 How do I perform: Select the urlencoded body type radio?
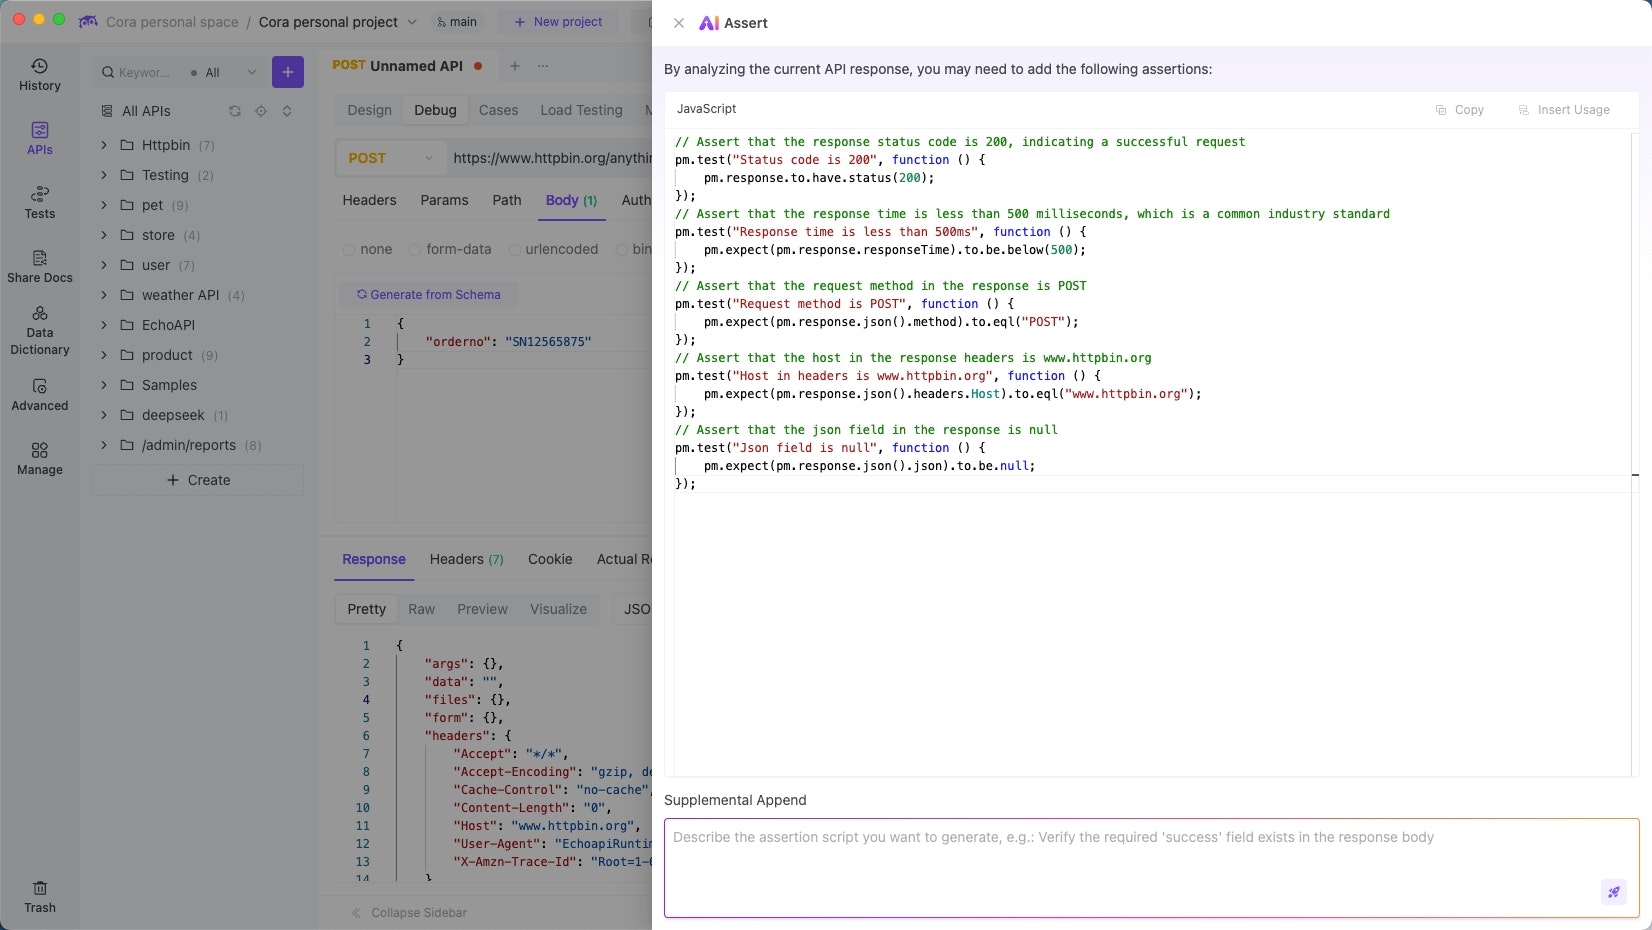(515, 250)
